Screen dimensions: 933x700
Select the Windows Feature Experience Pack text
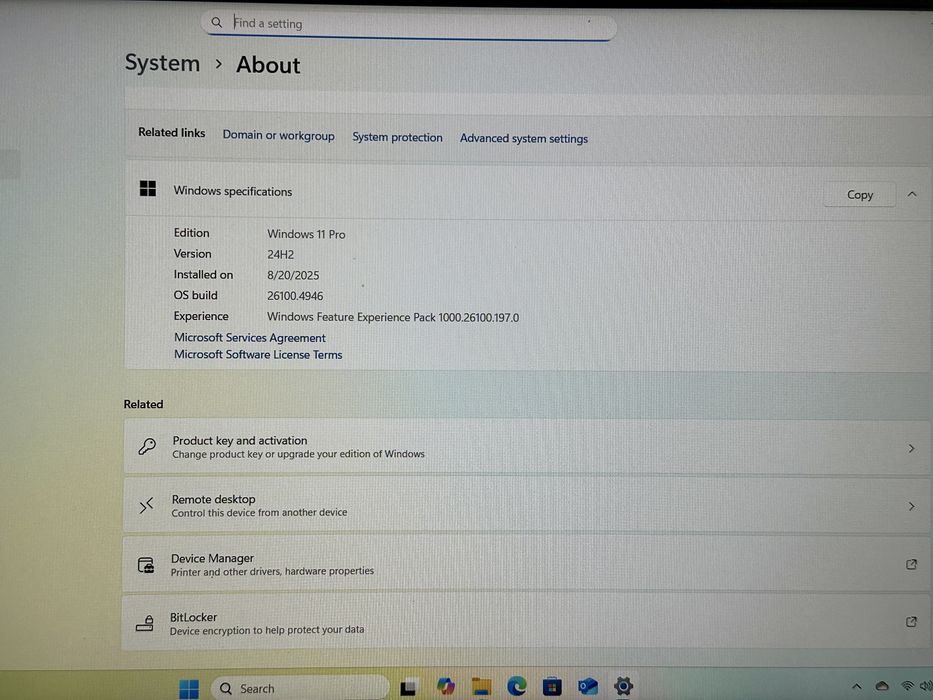(393, 317)
